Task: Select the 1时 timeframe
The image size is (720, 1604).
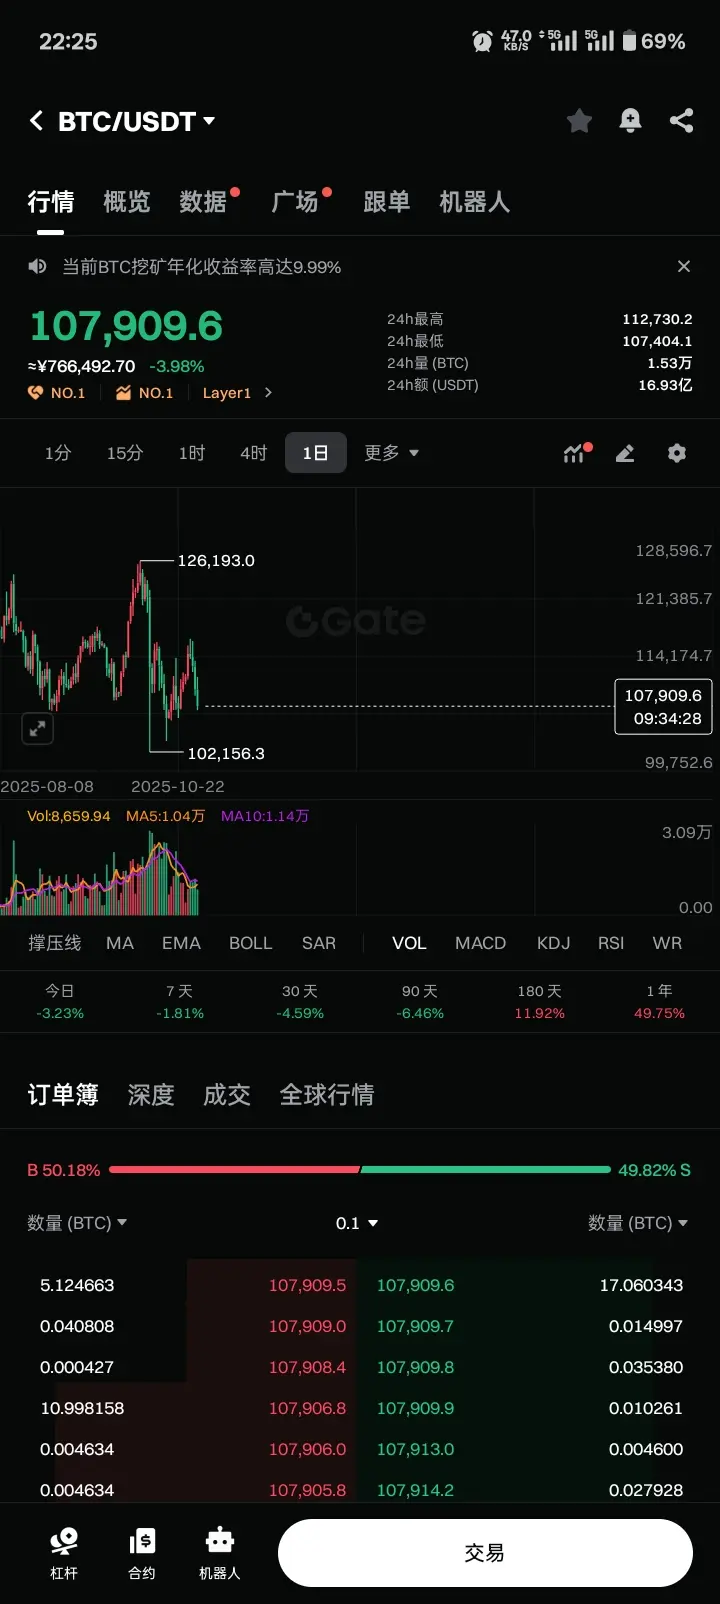Action: 192,453
